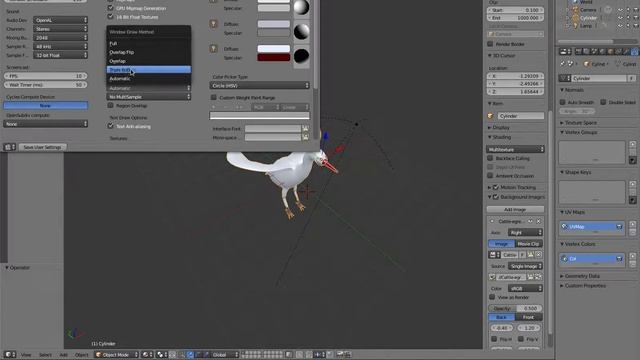
Task: Toggle Double Sided checkbox
Action: 603,102
